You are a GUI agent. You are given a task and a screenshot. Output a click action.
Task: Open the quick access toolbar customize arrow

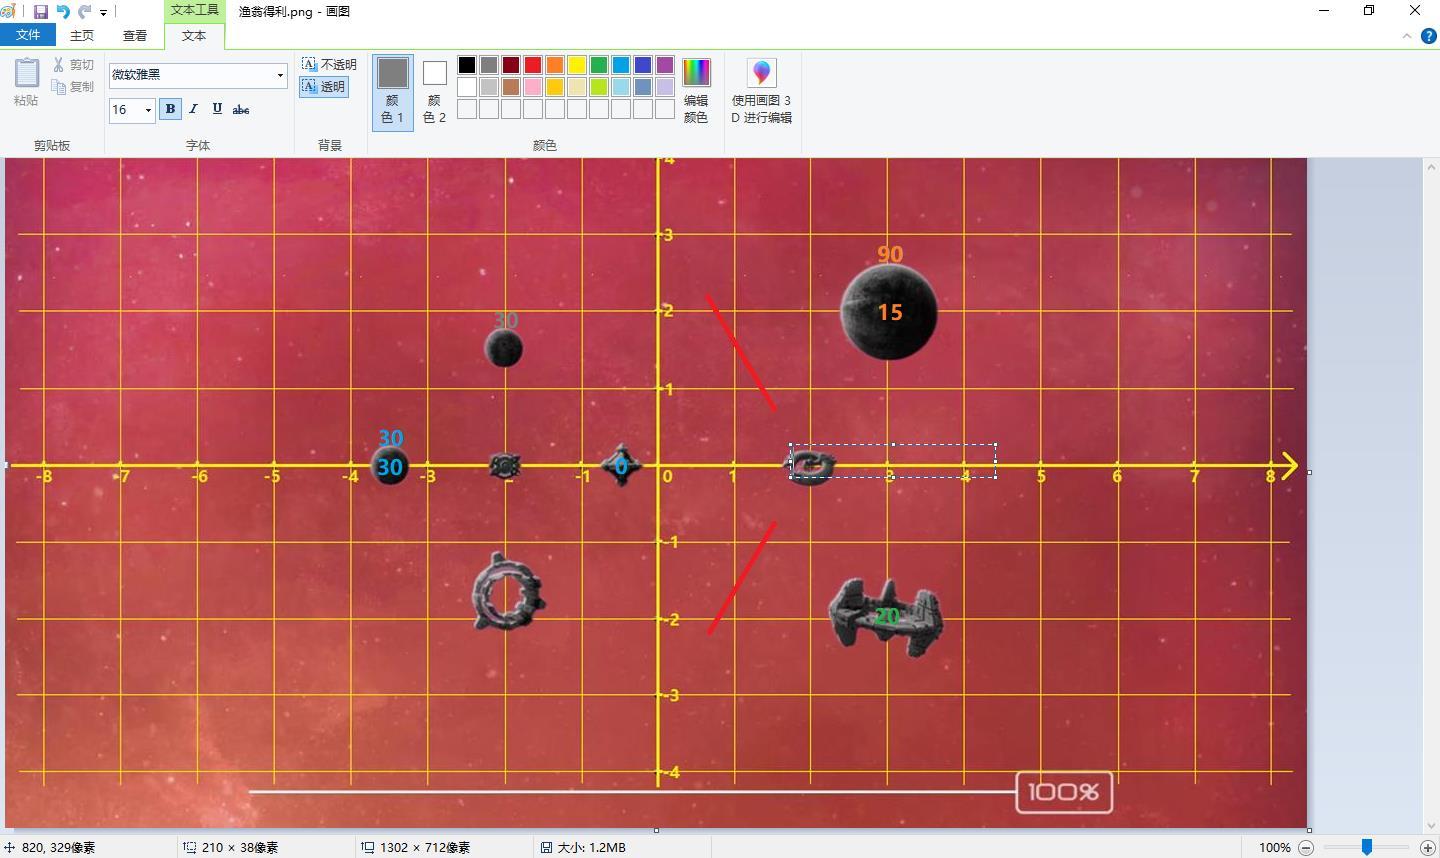point(103,13)
